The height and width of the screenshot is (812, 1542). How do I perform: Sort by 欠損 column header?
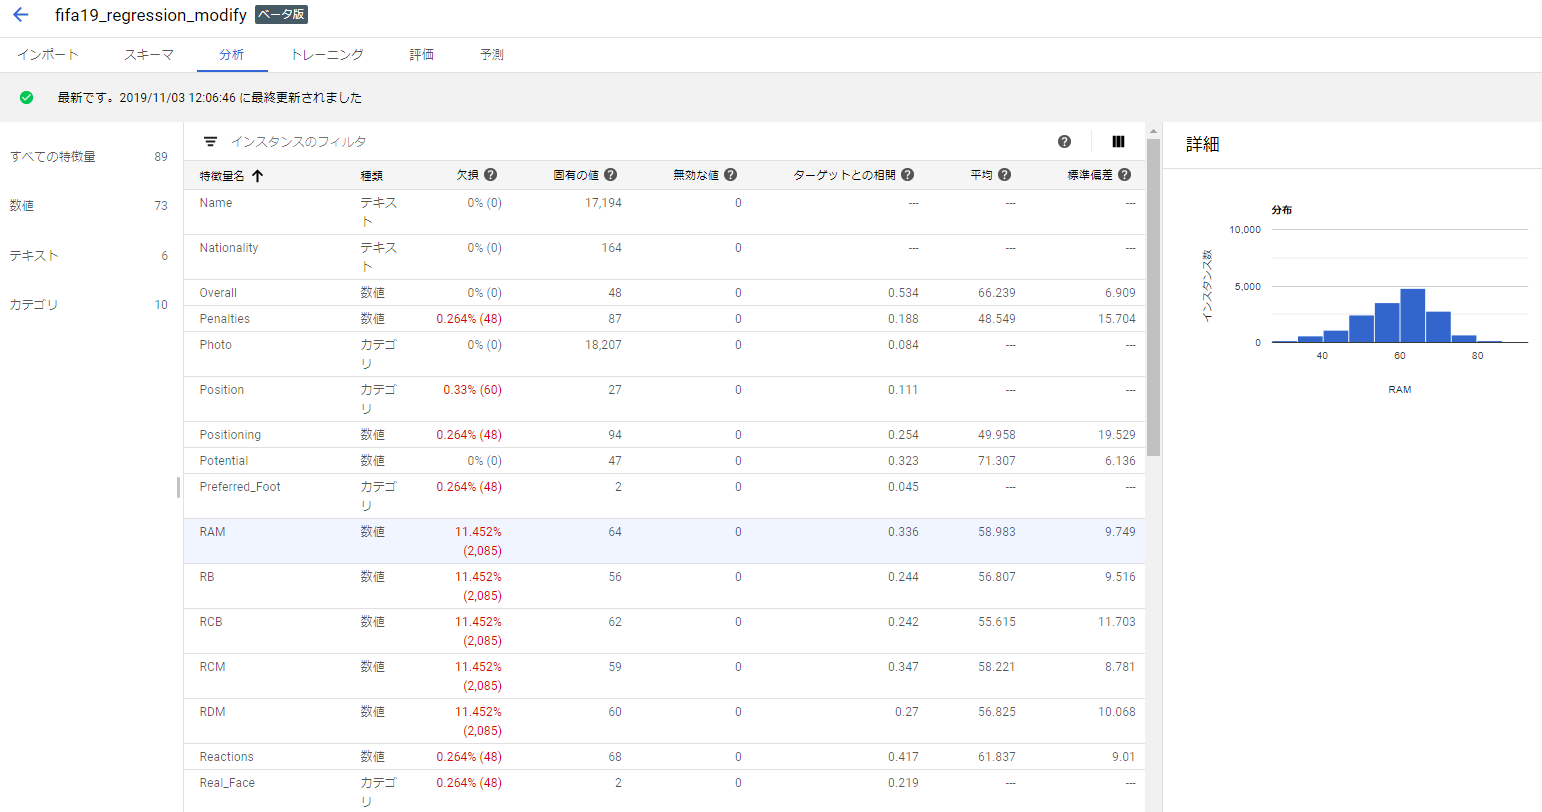coord(468,175)
